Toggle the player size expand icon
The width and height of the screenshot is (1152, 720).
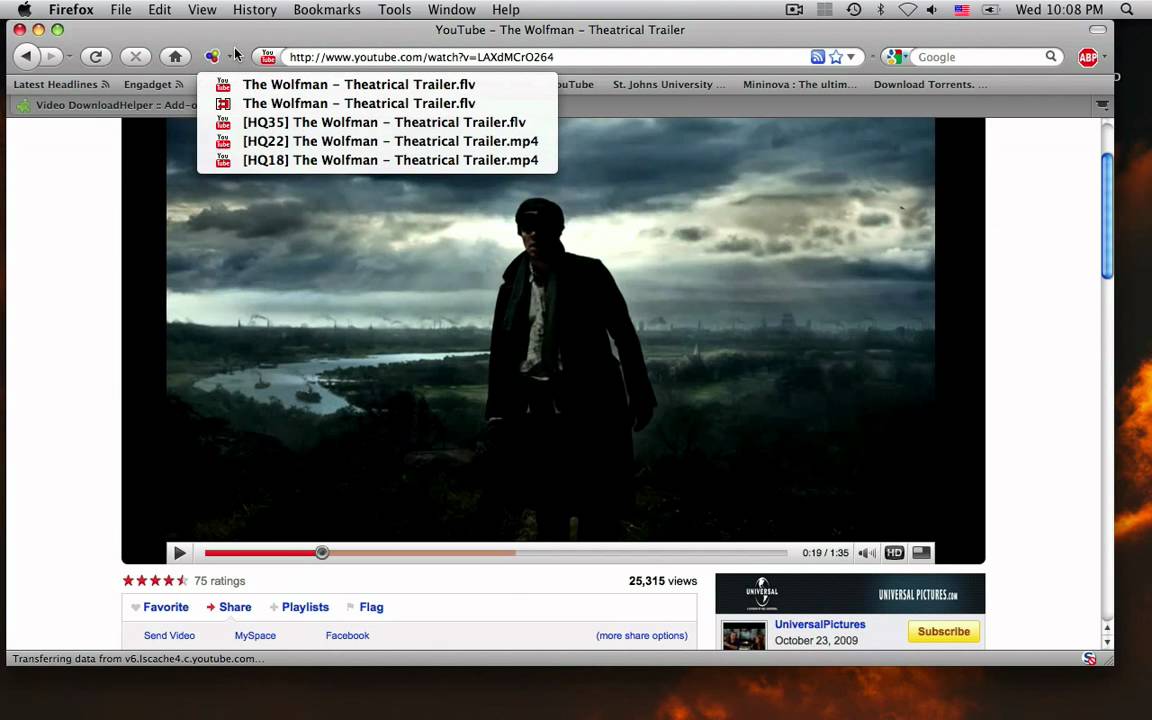[x=921, y=552]
